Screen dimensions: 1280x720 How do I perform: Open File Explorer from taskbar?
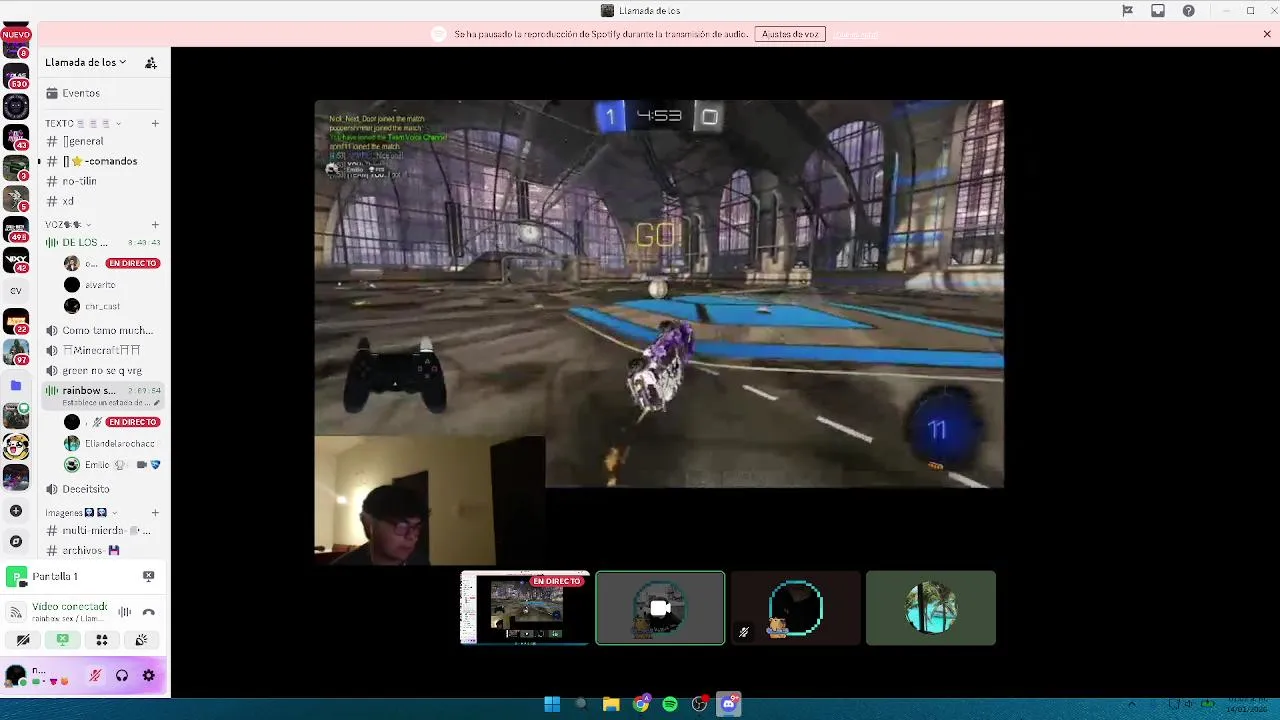(x=611, y=704)
